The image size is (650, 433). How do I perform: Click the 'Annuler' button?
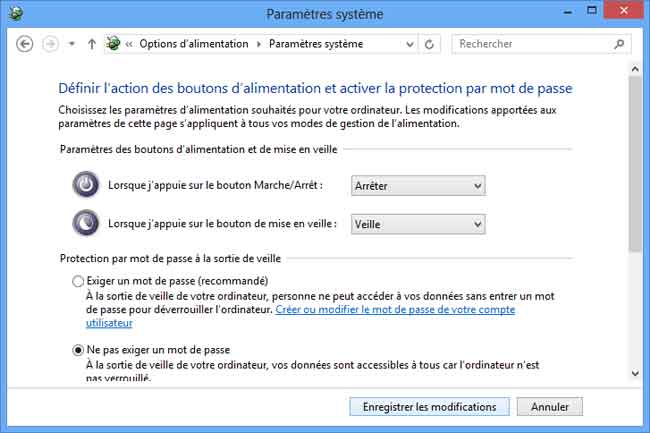(550, 407)
